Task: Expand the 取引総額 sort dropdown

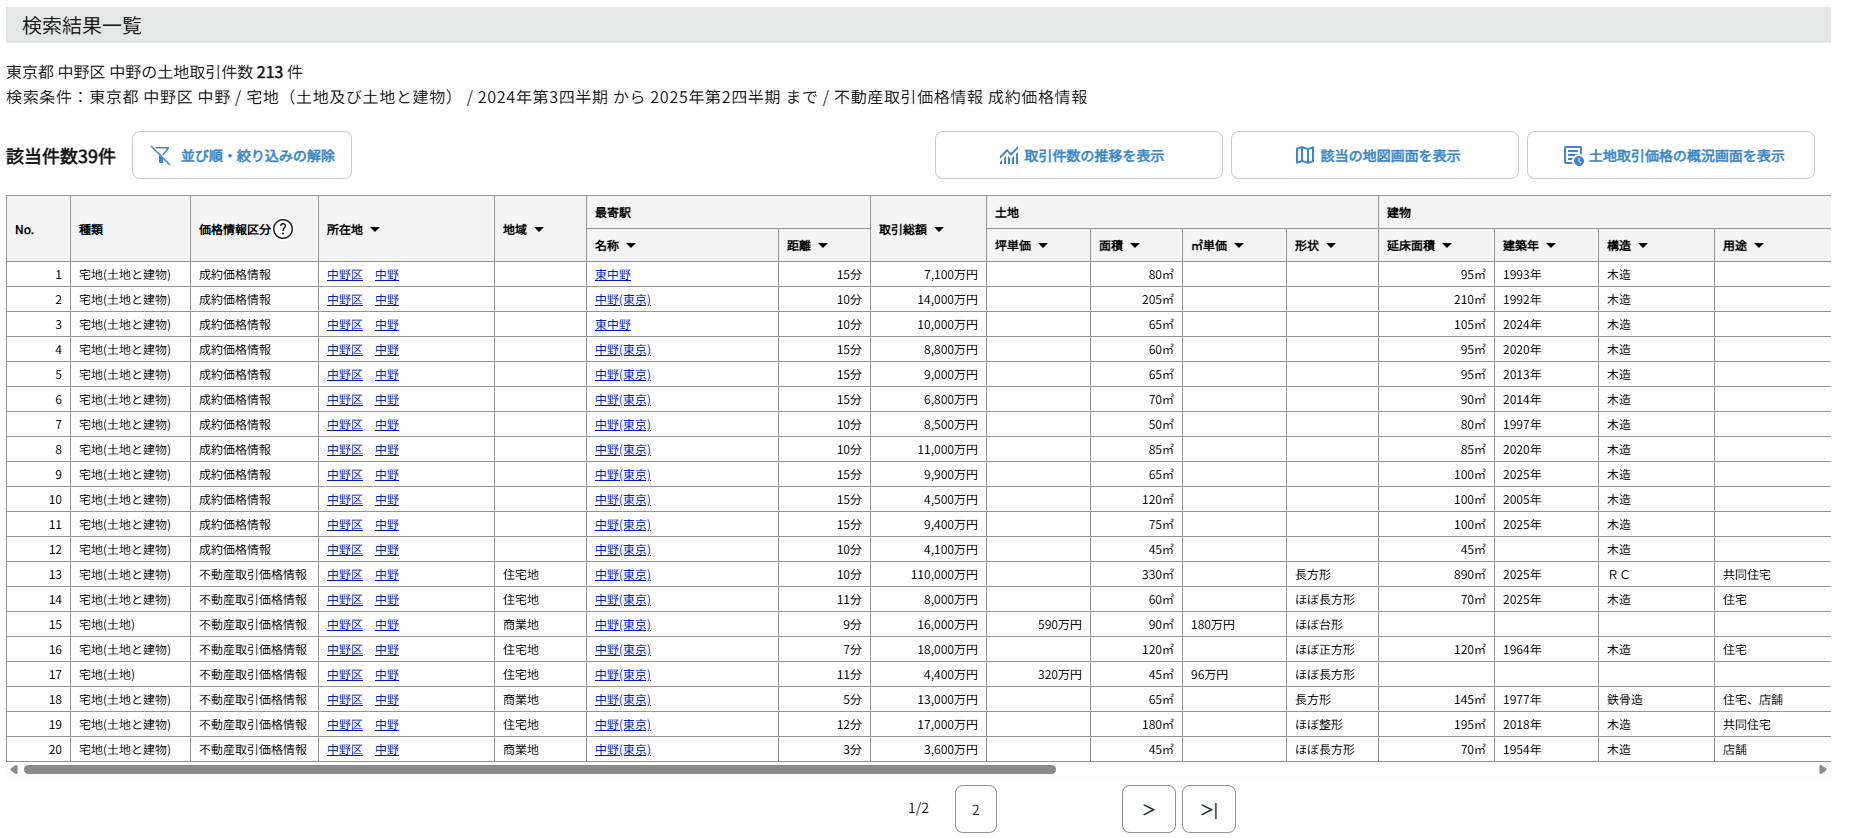Action: pyautogui.click(x=939, y=230)
